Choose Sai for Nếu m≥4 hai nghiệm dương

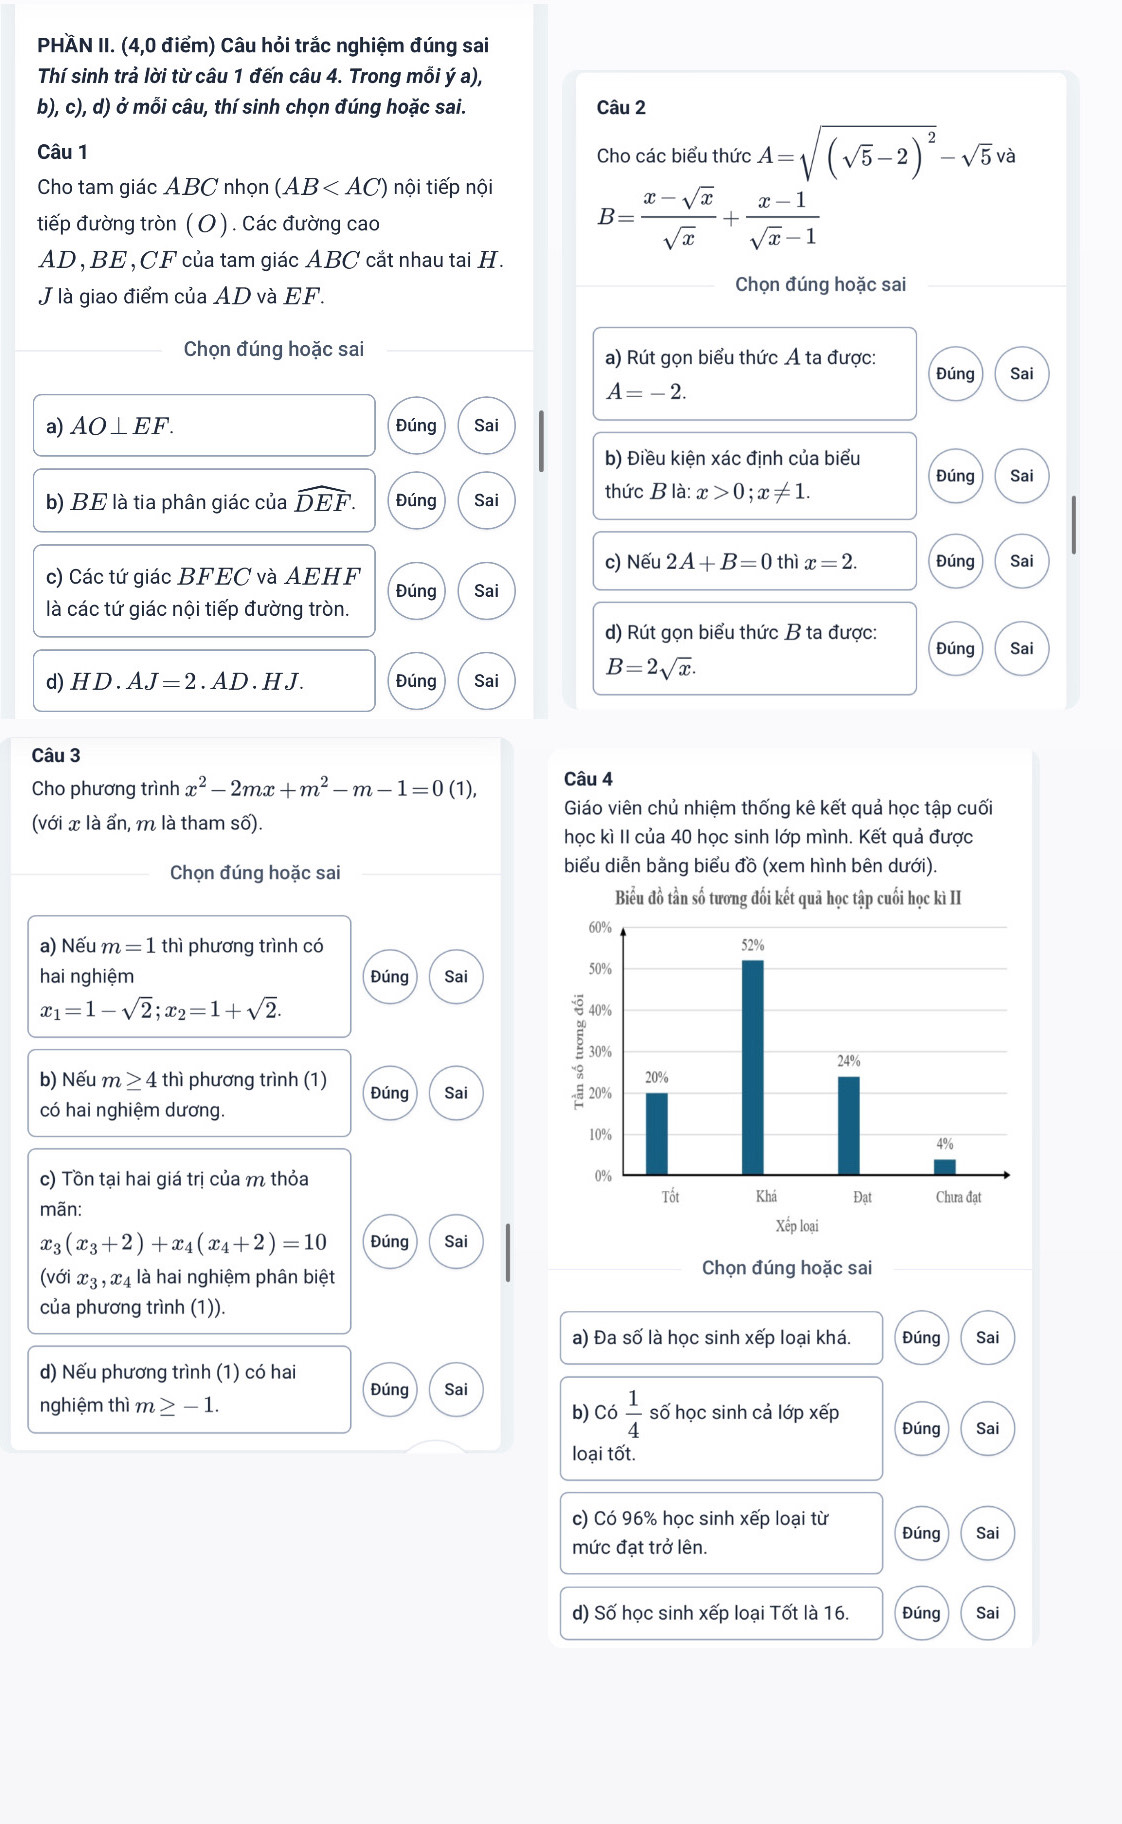pyautogui.click(x=456, y=1092)
